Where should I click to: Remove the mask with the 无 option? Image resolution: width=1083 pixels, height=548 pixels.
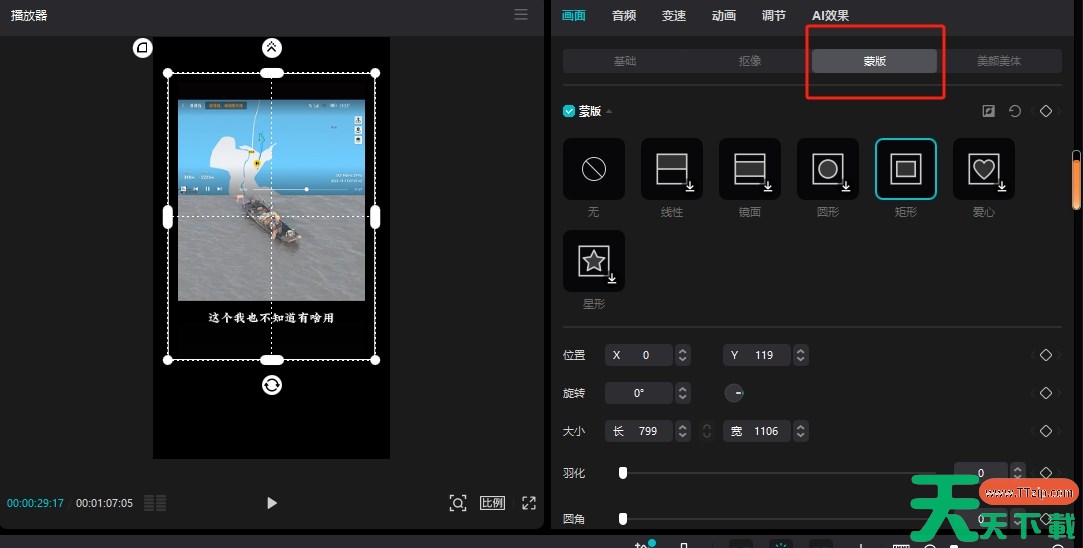coord(593,169)
